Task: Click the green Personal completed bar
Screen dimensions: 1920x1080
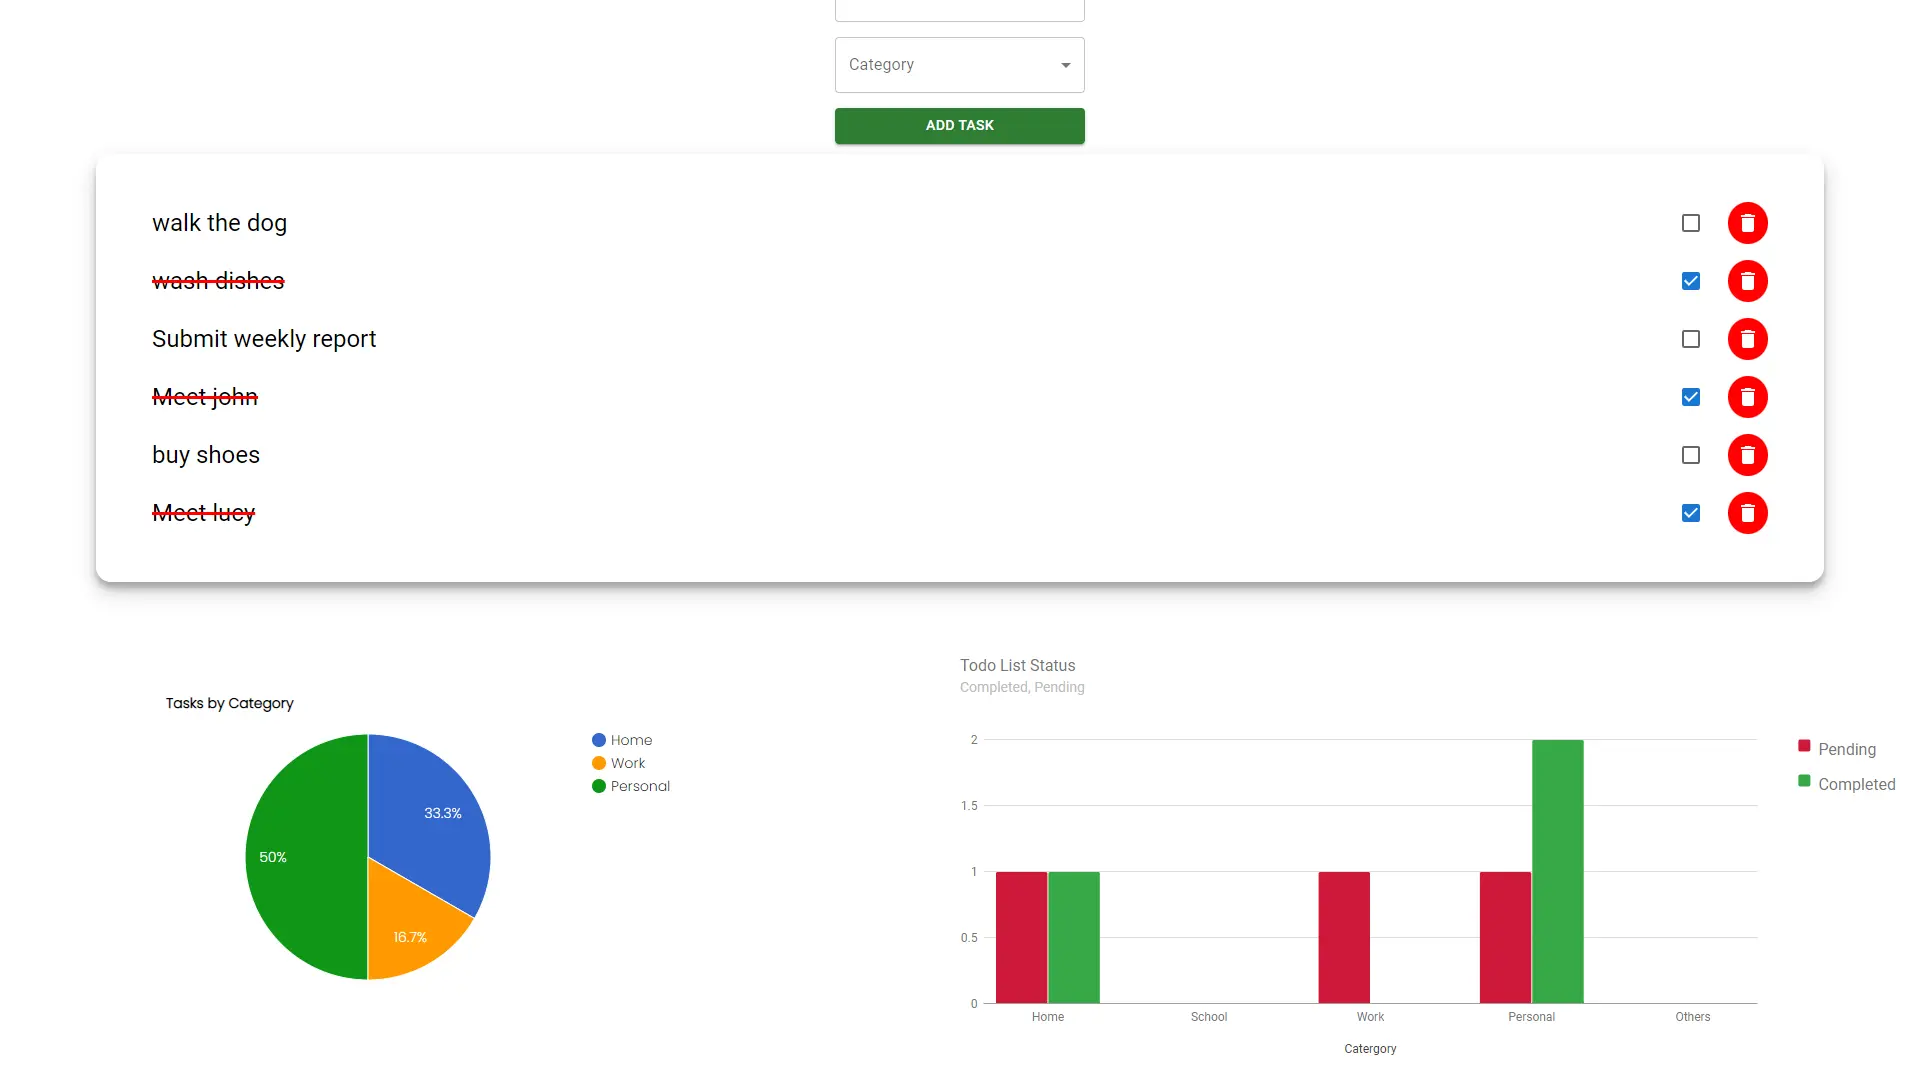Action: point(1557,870)
